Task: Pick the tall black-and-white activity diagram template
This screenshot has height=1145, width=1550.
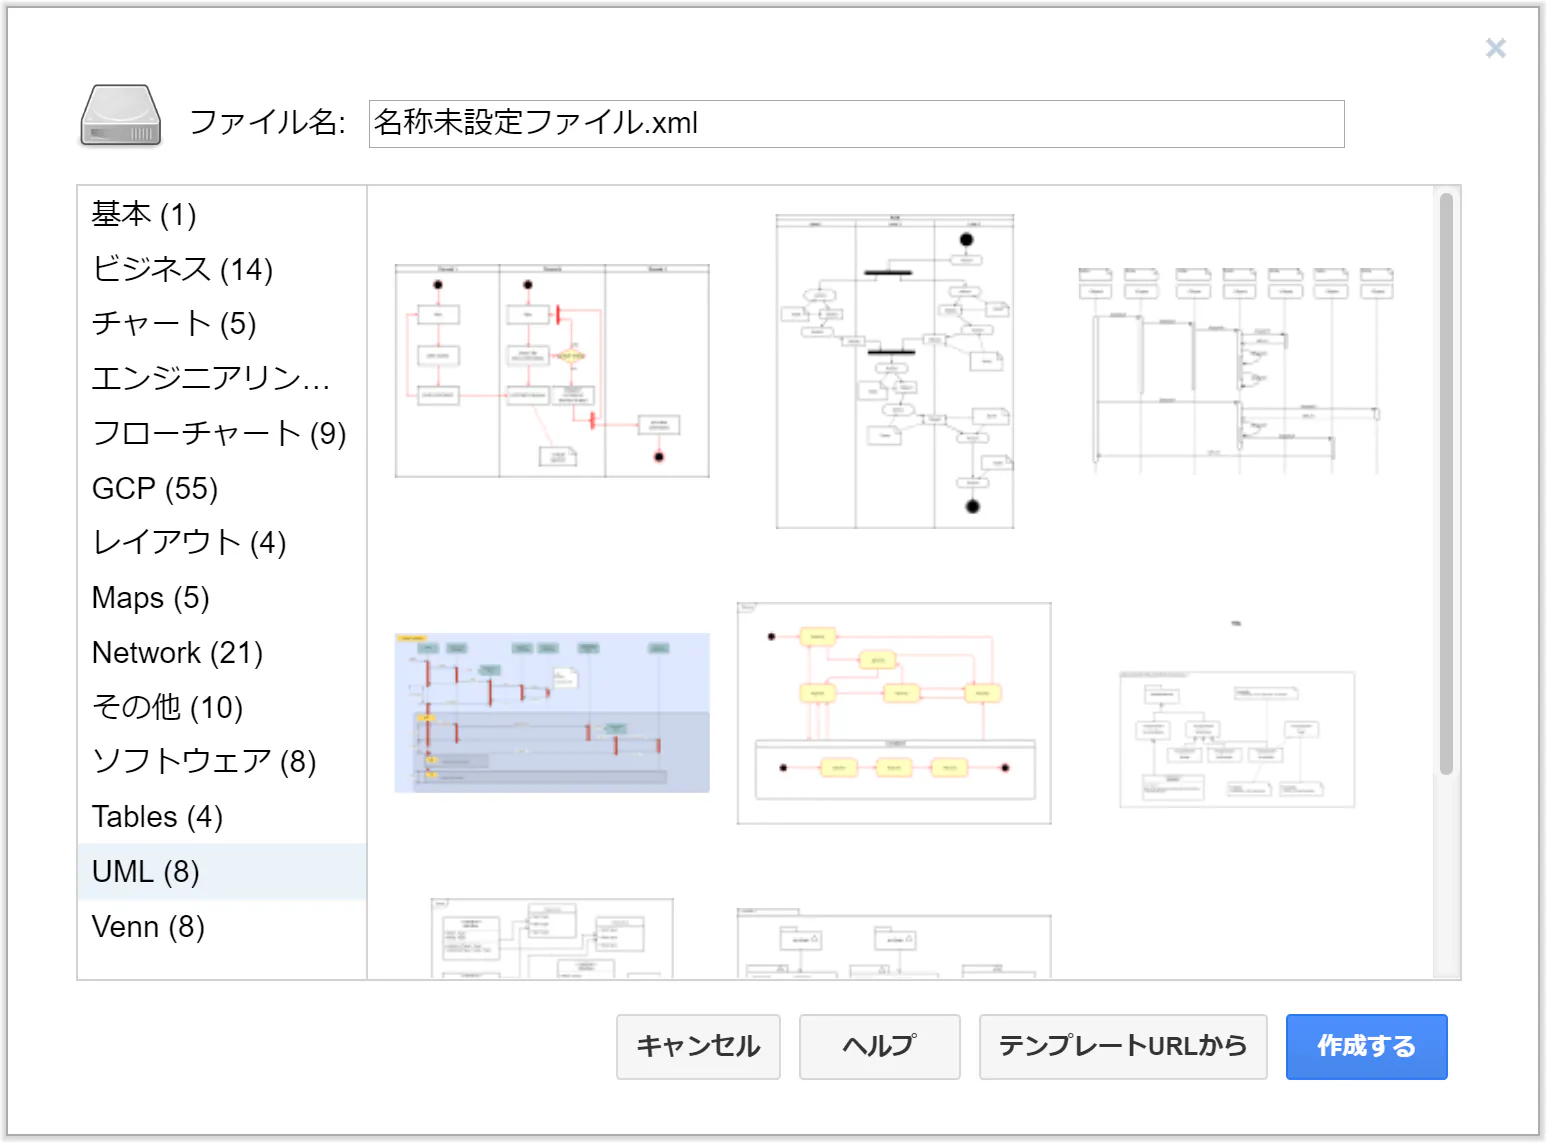Action: (895, 371)
